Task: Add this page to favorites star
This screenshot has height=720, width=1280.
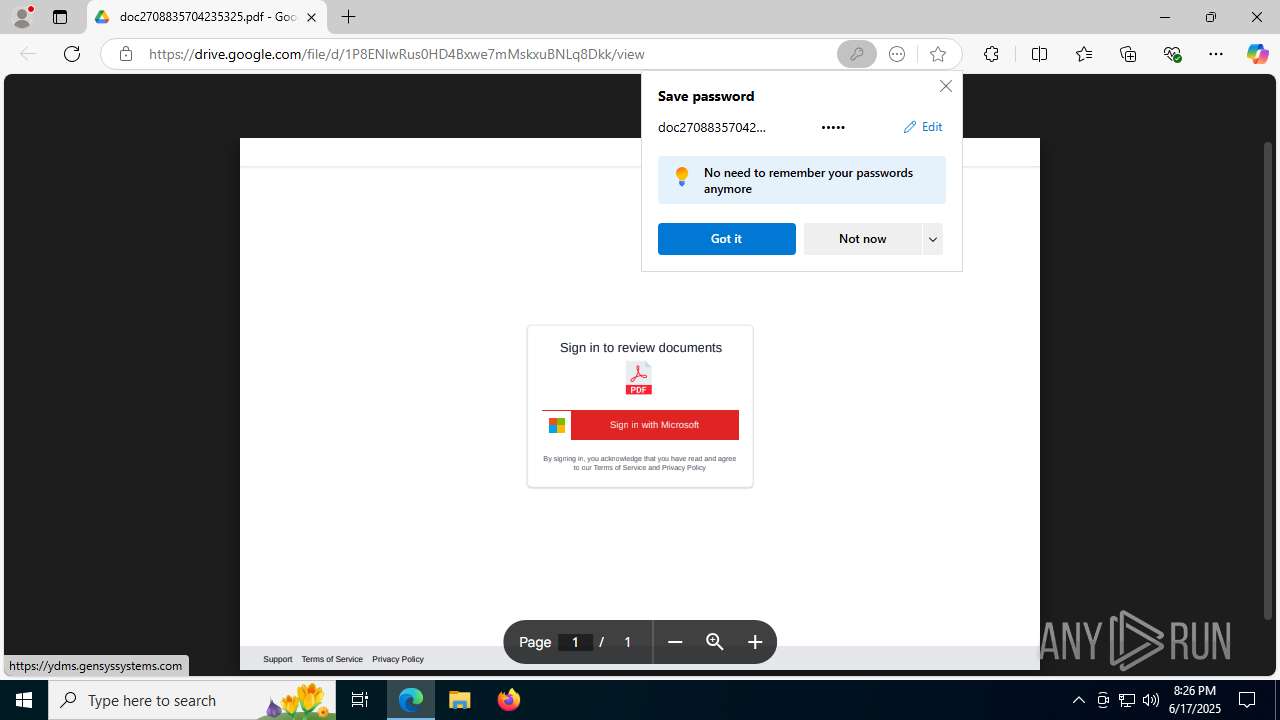Action: tap(938, 54)
